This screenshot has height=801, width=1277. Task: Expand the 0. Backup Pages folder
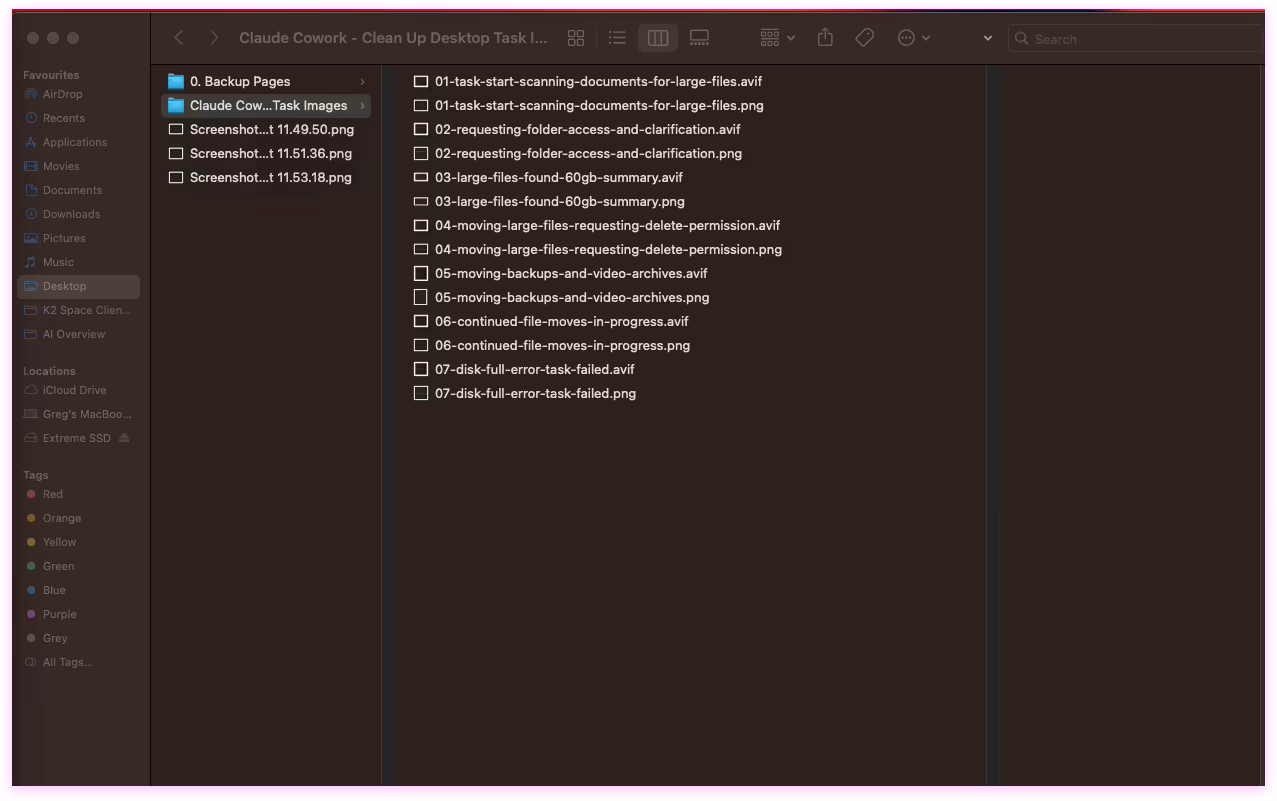pos(362,82)
